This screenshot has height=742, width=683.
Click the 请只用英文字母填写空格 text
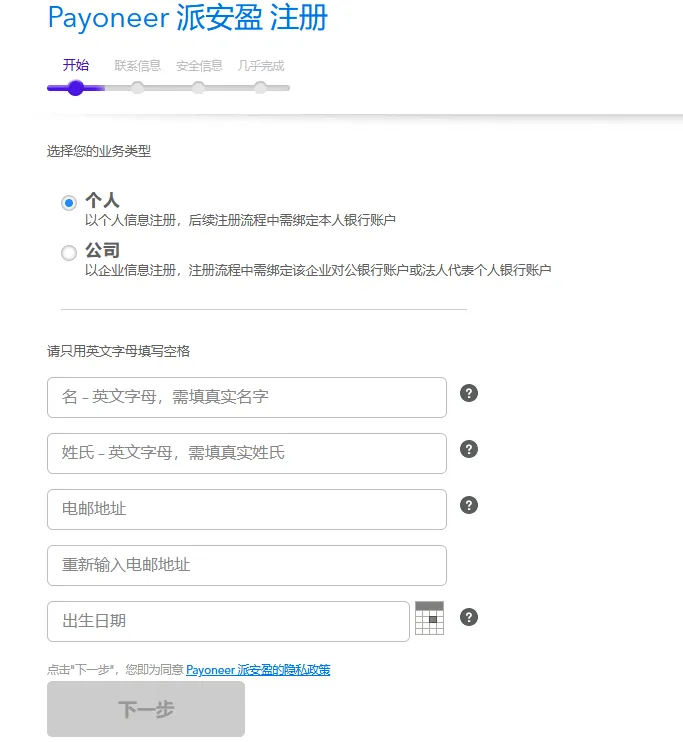pyautogui.click(x=118, y=351)
